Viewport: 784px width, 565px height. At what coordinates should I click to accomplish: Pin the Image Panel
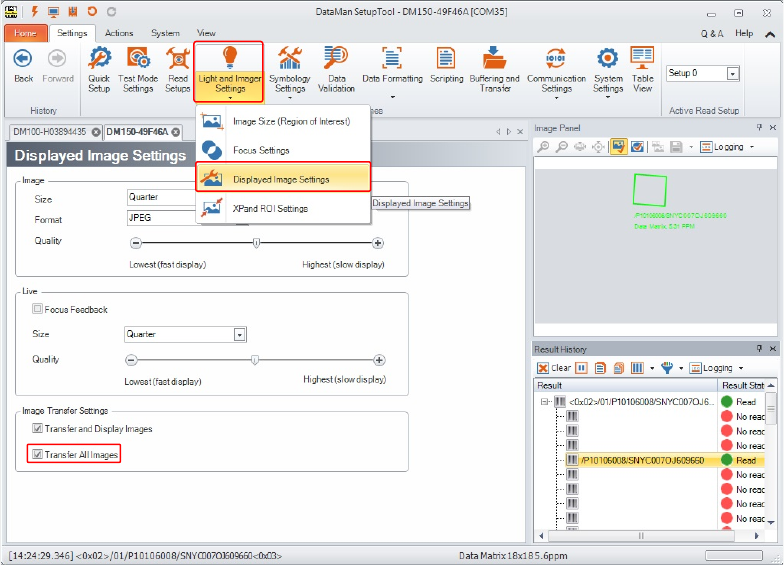(759, 128)
